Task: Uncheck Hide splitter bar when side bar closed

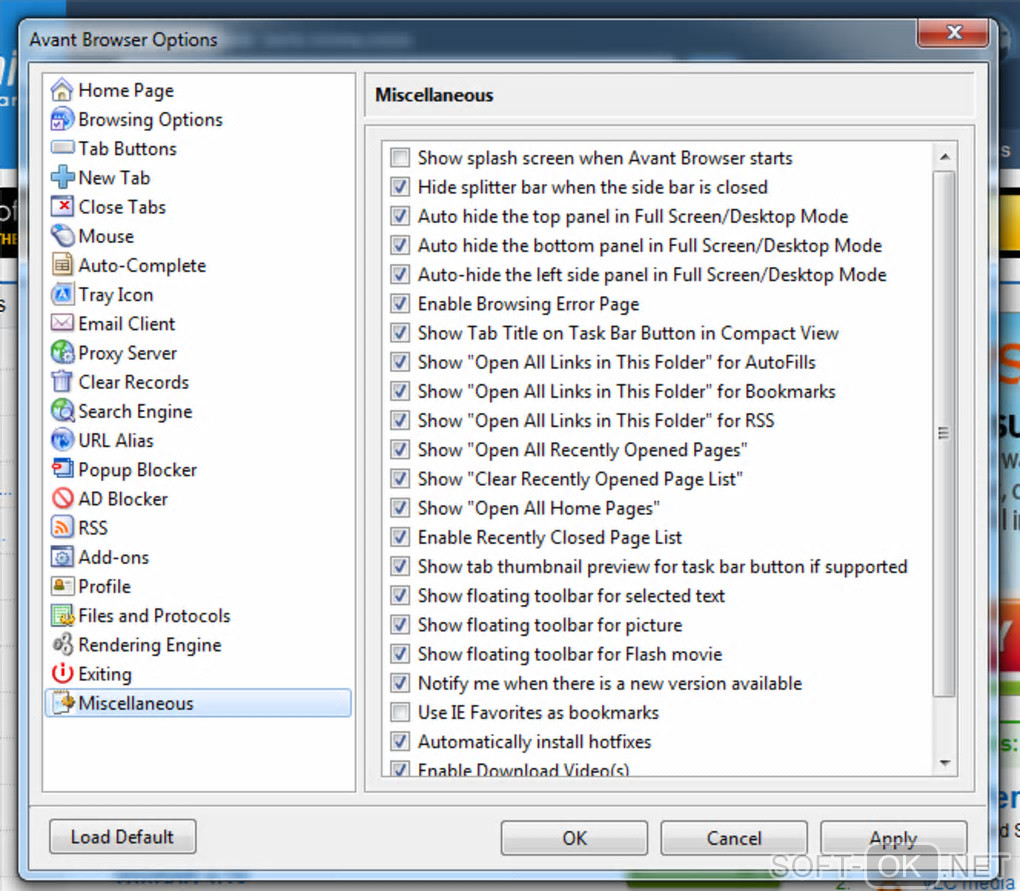Action: click(399, 187)
